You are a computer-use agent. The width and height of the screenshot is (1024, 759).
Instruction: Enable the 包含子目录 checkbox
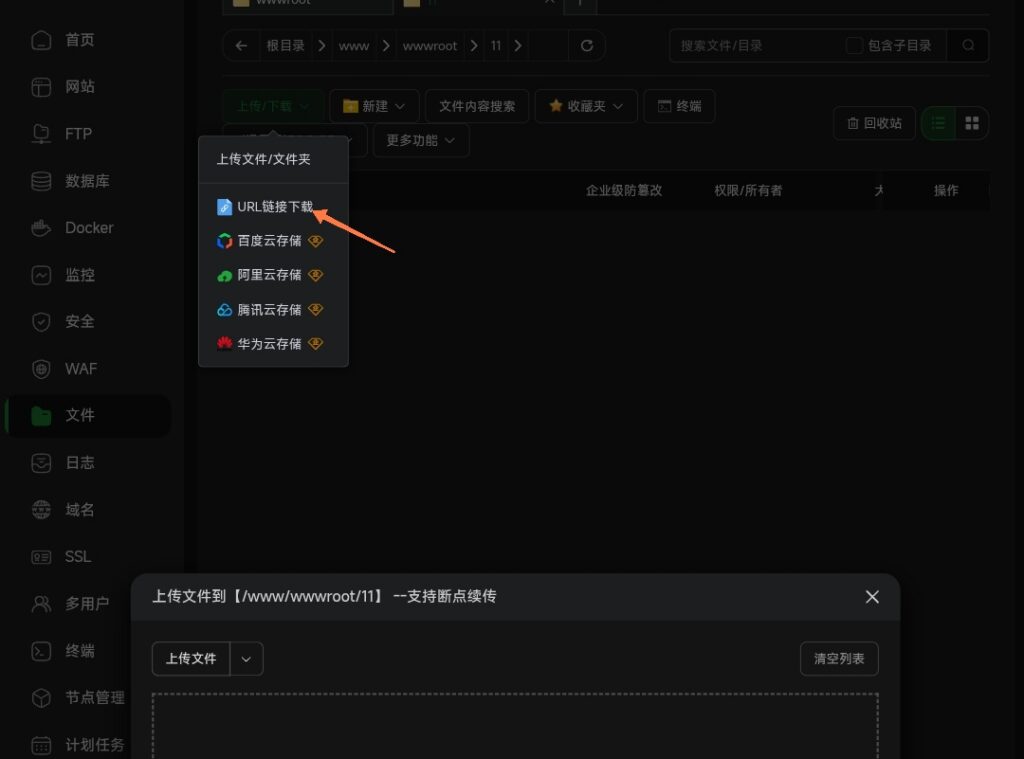click(x=853, y=45)
